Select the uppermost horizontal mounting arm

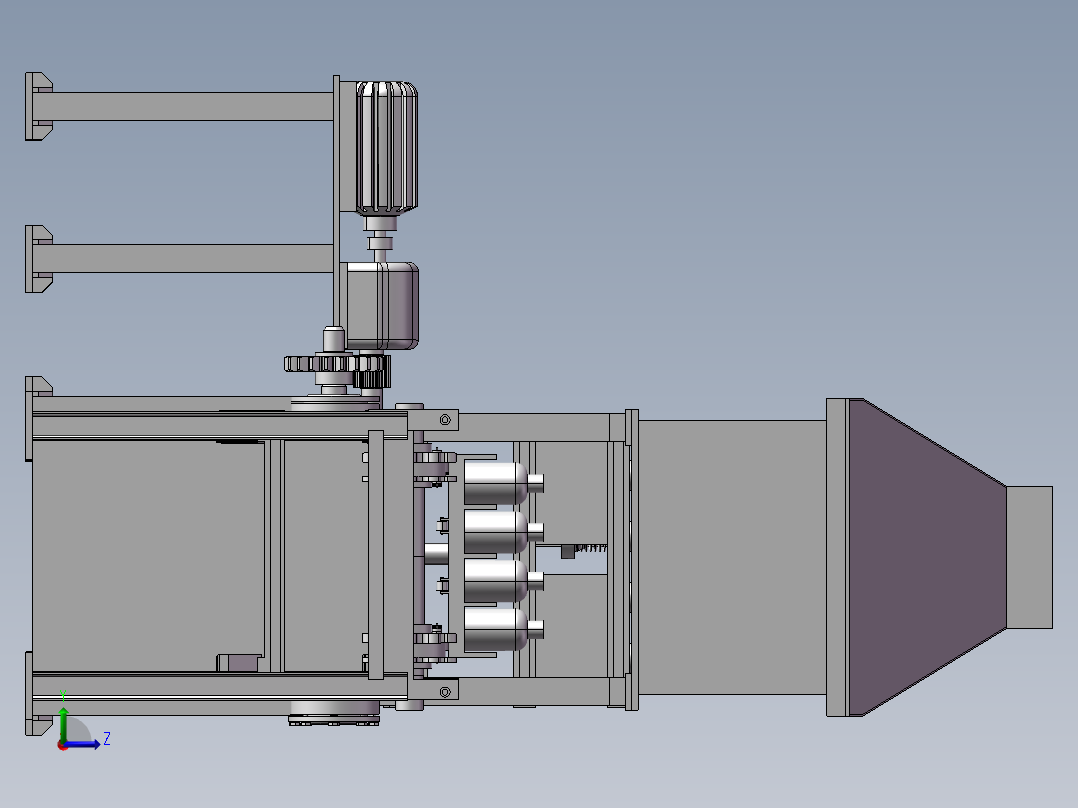click(183, 107)
